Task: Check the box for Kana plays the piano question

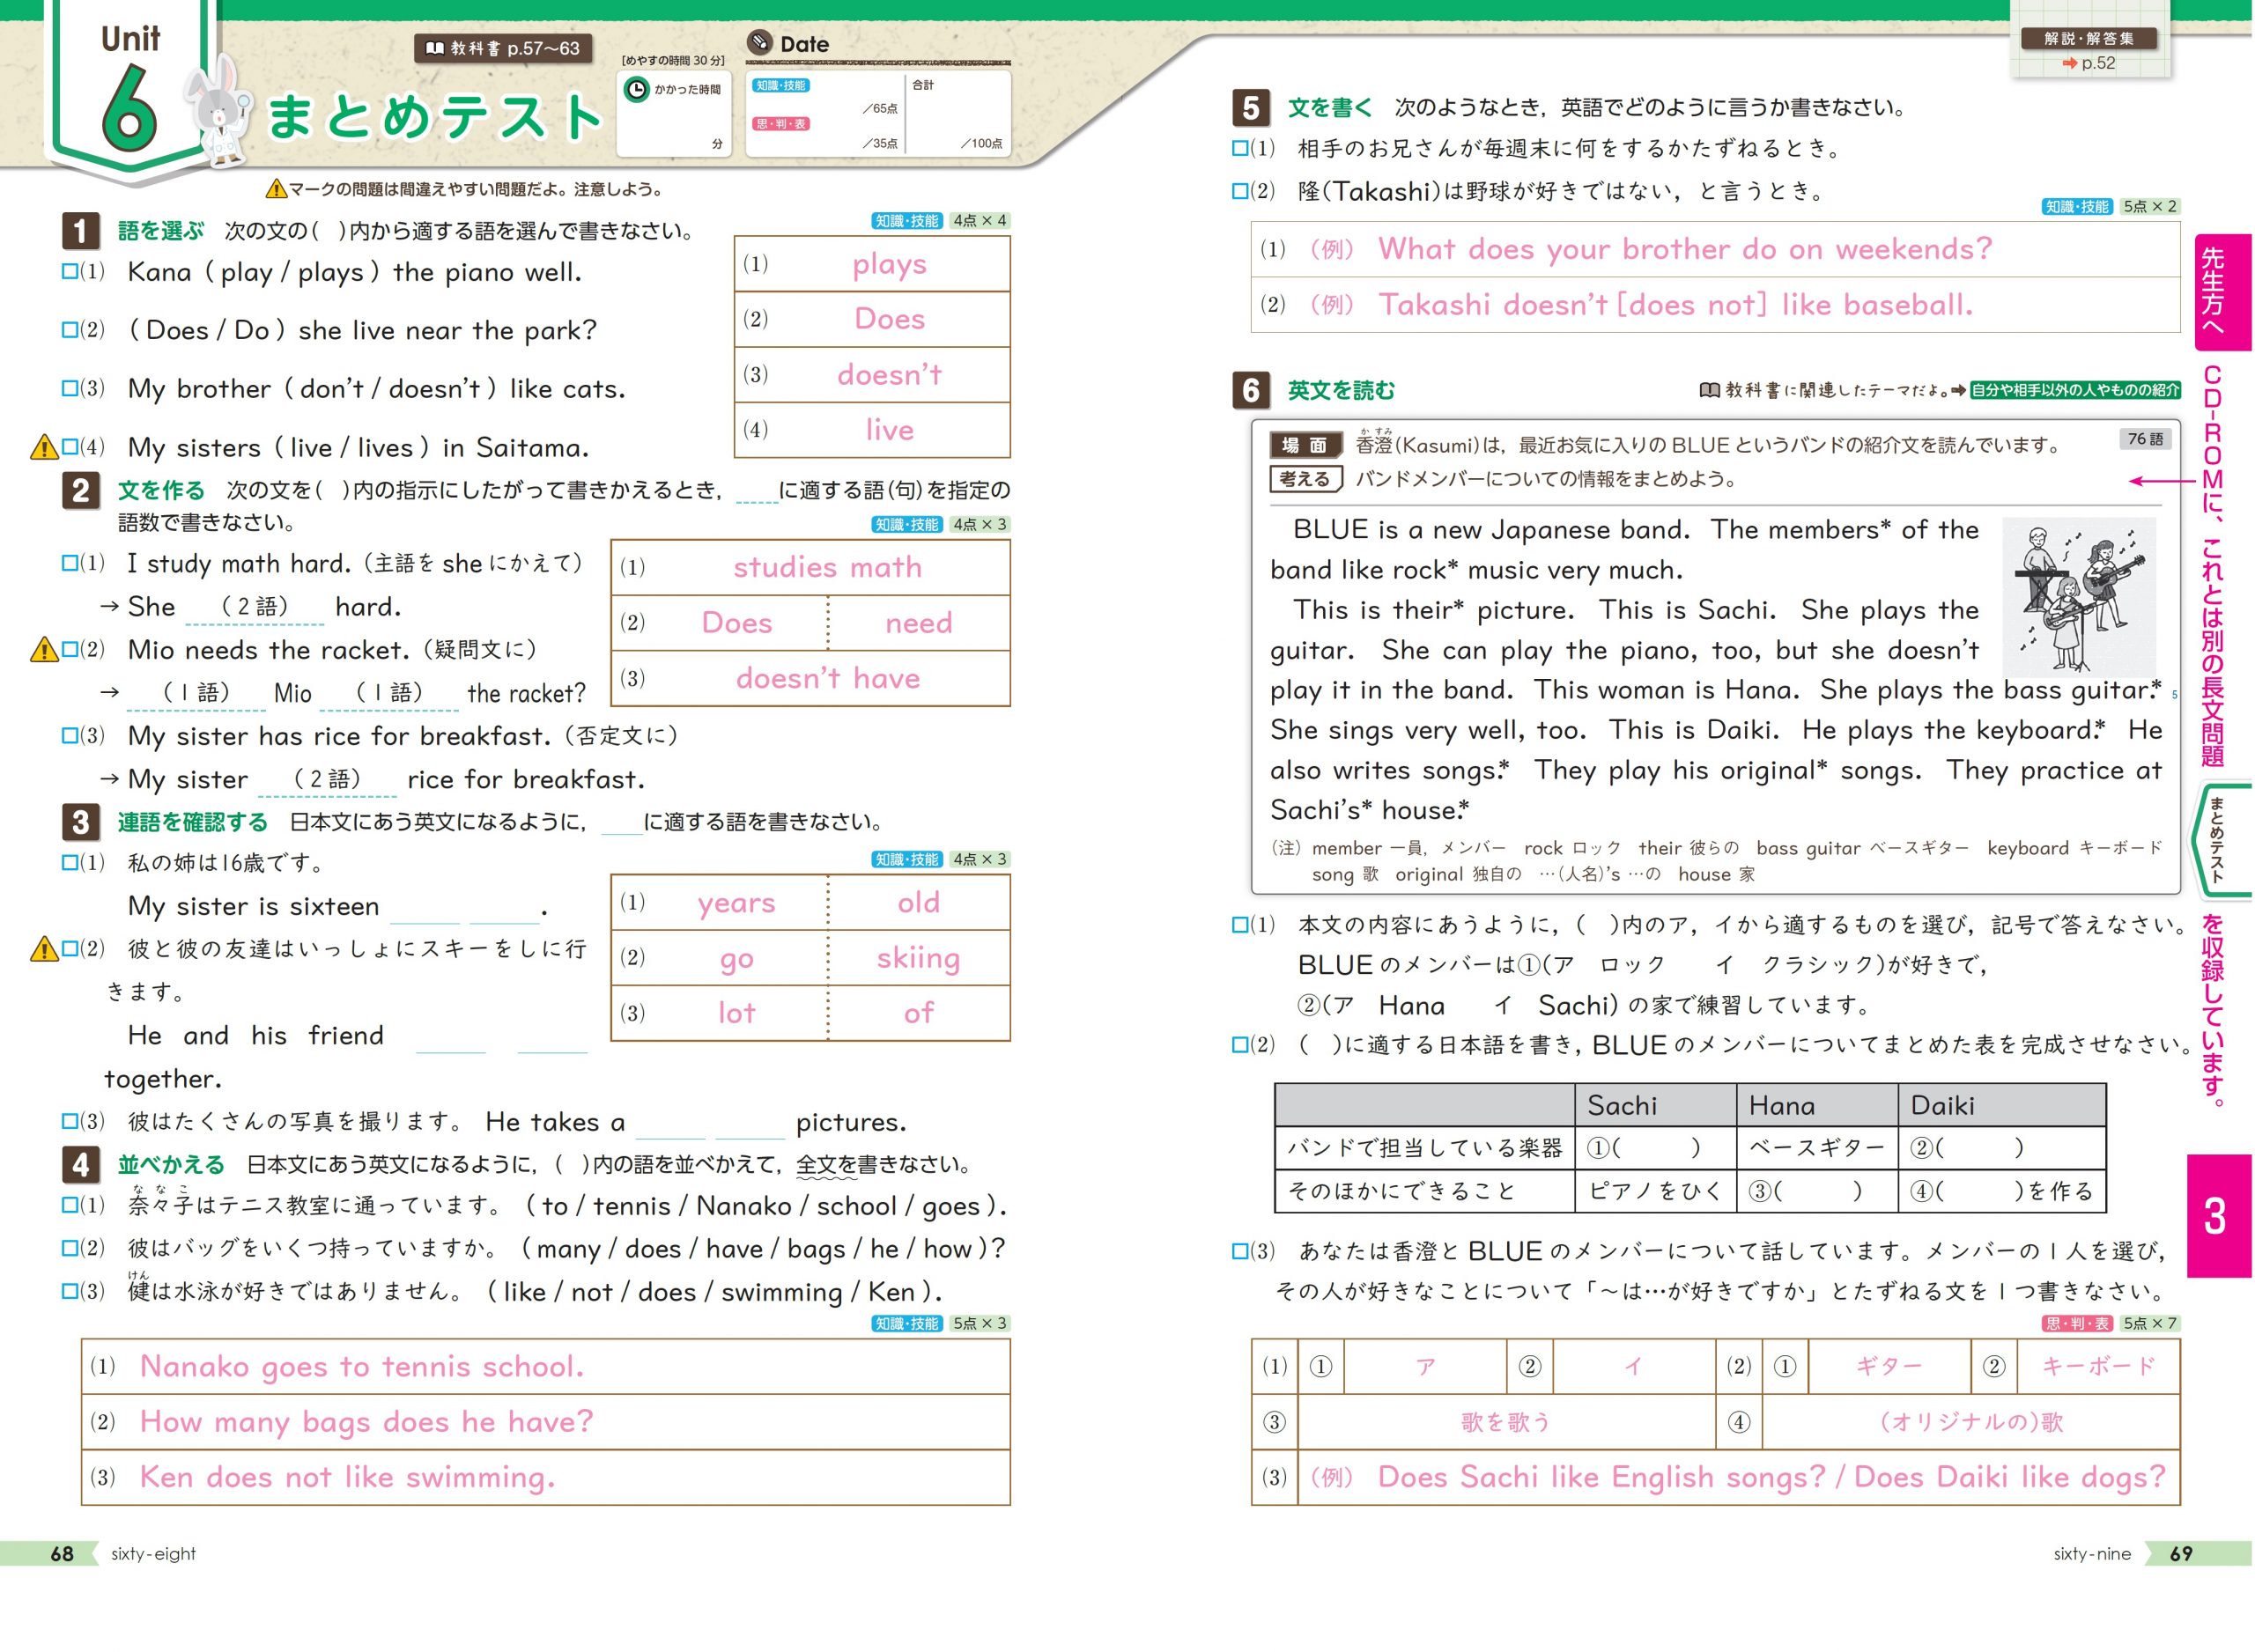Action: (70, 271)
